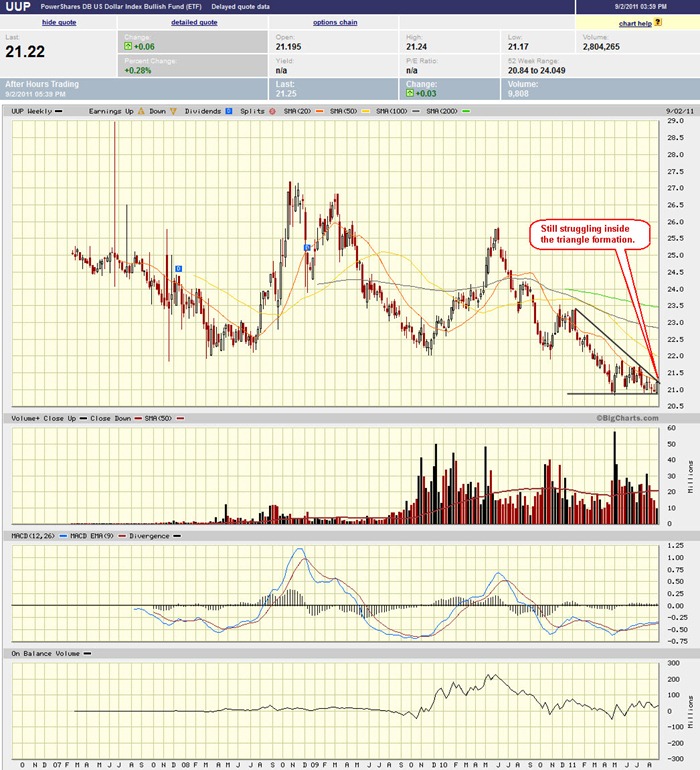Click the Divergence legend label
This screenshot has height=770, width=700.
(149, 536)
